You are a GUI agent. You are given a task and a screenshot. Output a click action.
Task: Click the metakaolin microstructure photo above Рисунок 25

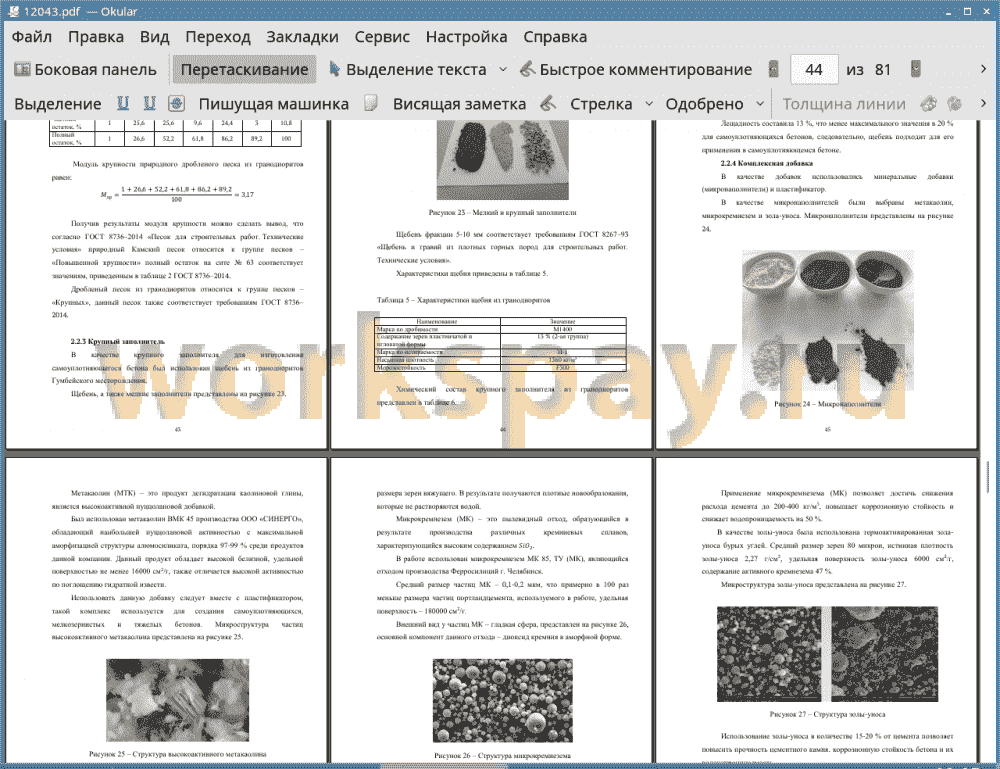tap(177, 699)
